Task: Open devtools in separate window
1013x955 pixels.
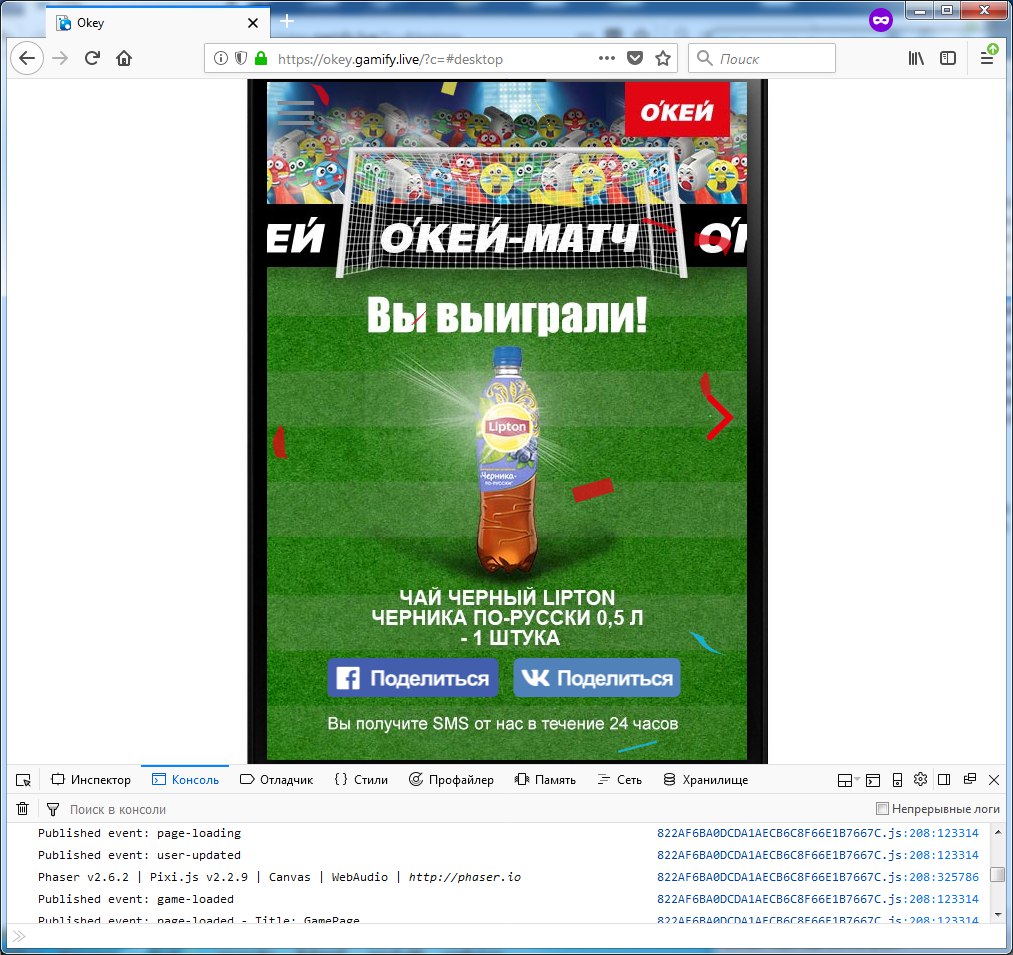Action: pyautogui.click(x=969, y=779)
